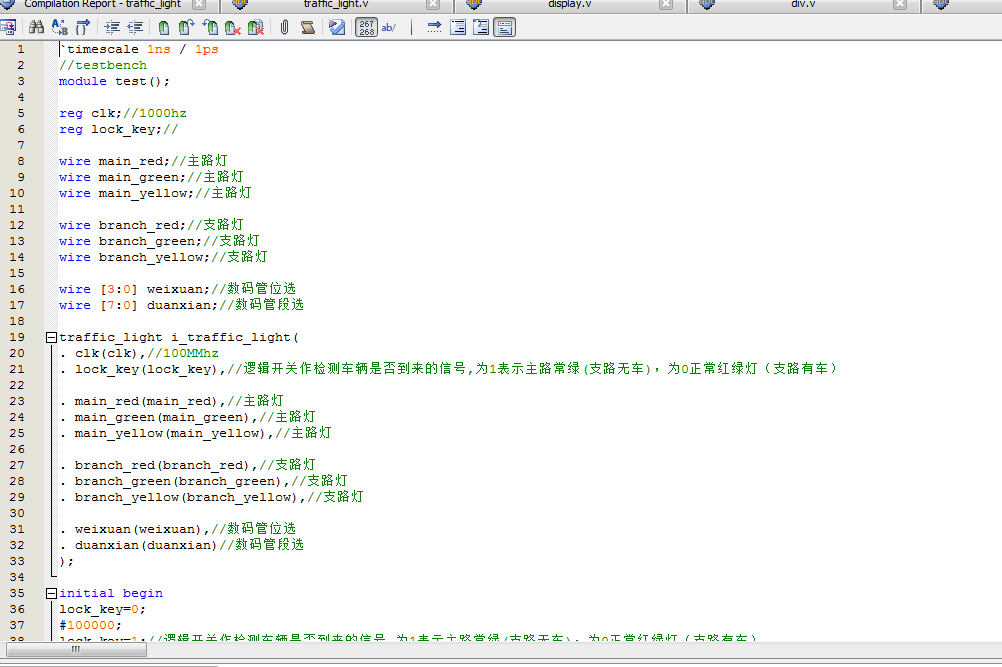Toggle line numbers display (267/268 button)
The width and height of the screenshot is (1002, 667).
coord(366,27)
